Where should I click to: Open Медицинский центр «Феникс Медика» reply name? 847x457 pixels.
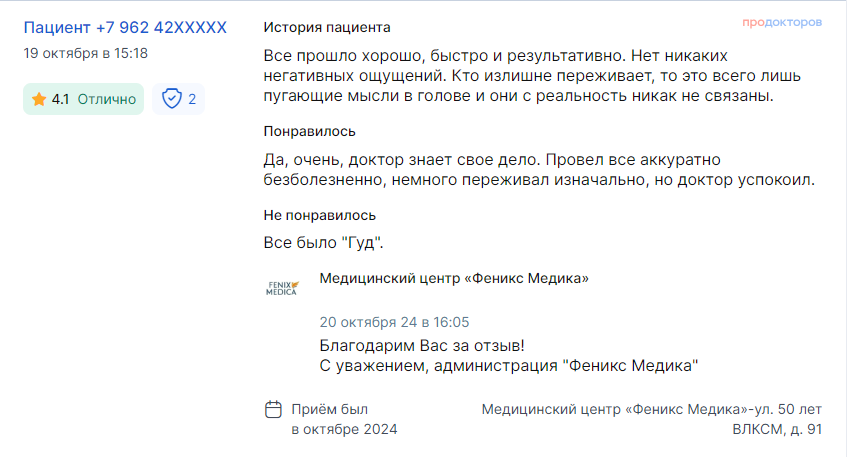pyautogui.click(x=454, y=278)
